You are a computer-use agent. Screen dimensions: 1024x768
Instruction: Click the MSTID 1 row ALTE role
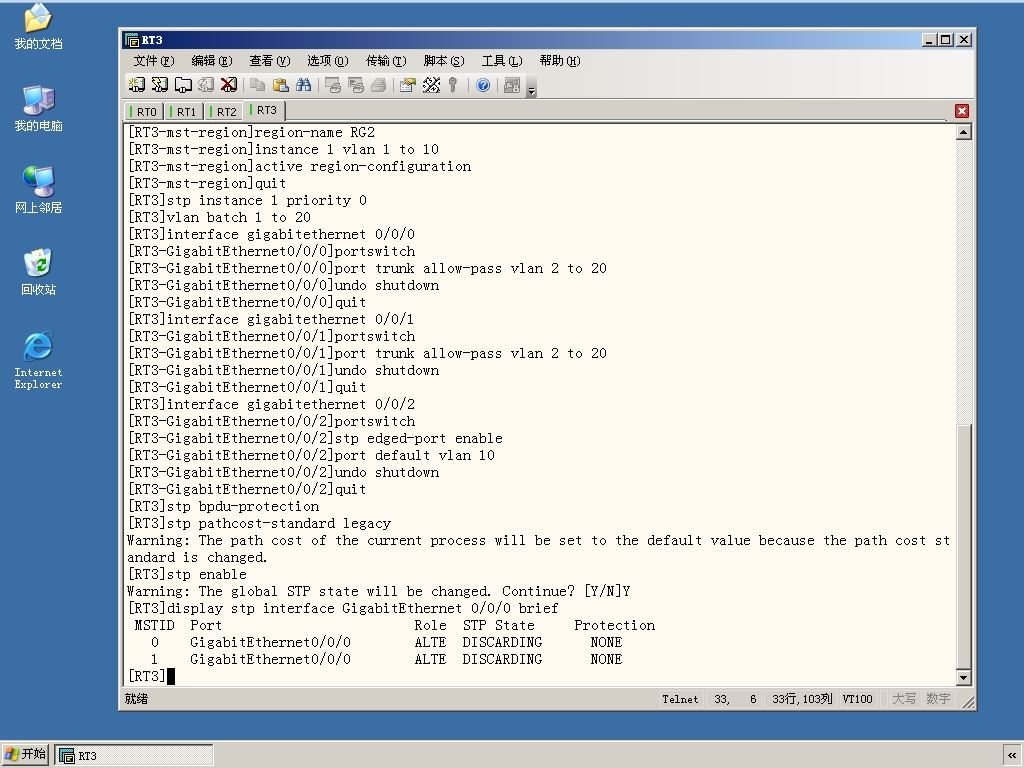[x=430, y=659]
